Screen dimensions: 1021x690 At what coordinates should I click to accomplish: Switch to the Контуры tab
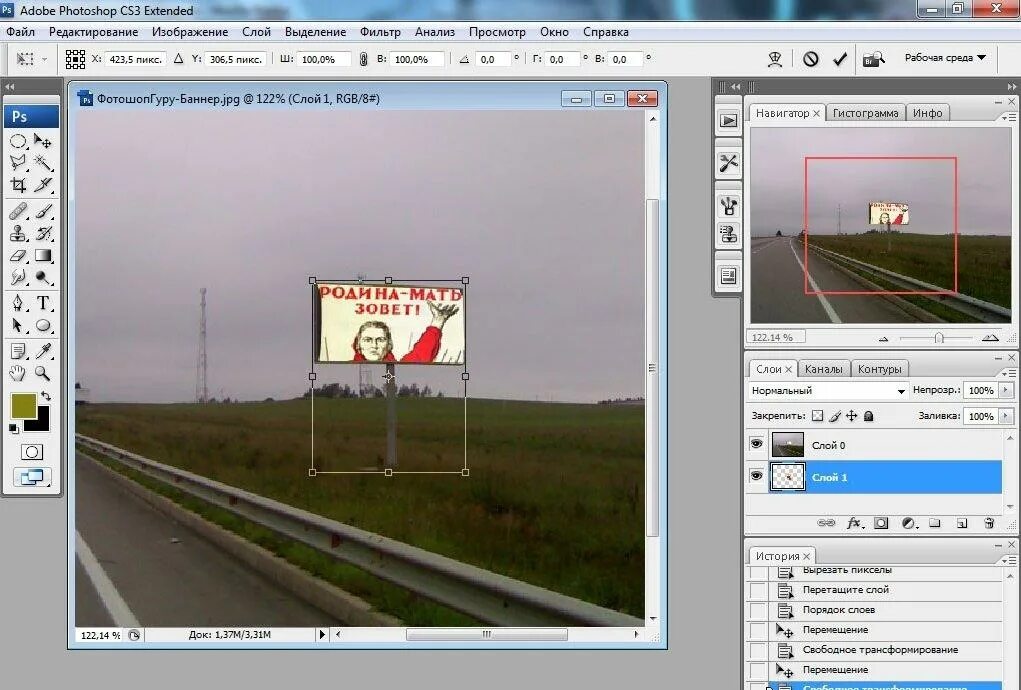point(880,369)
